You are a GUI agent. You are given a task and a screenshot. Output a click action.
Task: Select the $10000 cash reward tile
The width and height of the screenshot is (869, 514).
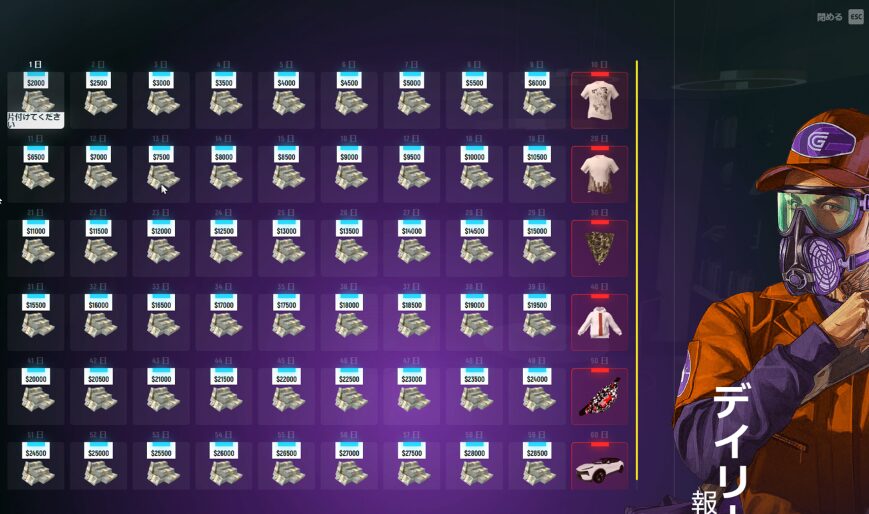(474, 173)
